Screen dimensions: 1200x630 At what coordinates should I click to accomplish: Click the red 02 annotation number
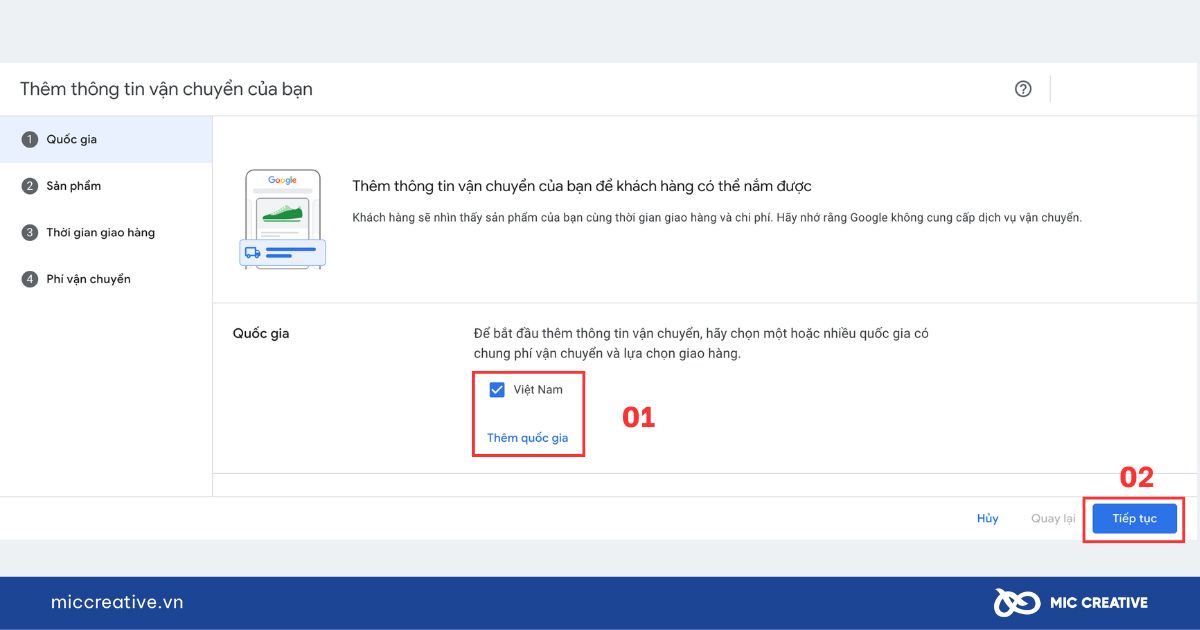coord(1136,478)
